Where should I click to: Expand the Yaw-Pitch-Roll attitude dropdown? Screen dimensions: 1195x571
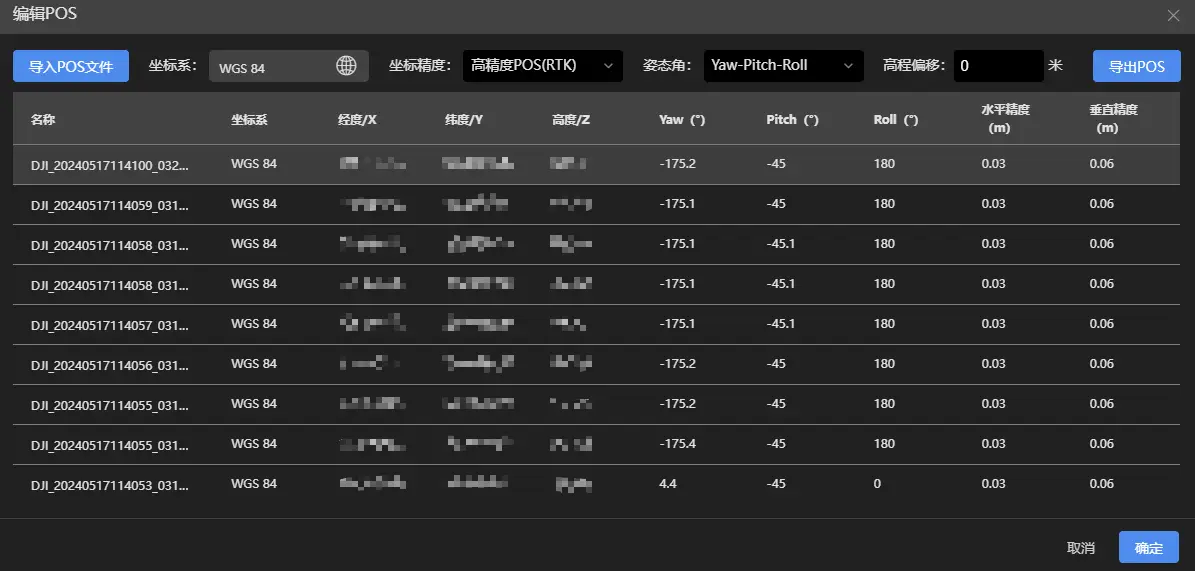pos(782,66)
